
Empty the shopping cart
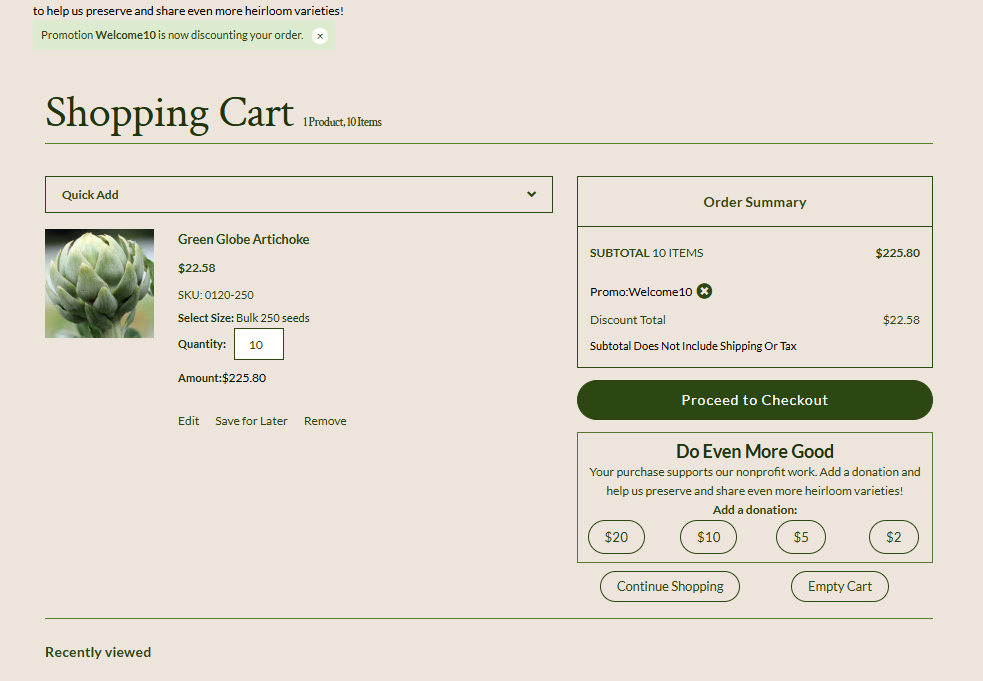pos(839,586)
